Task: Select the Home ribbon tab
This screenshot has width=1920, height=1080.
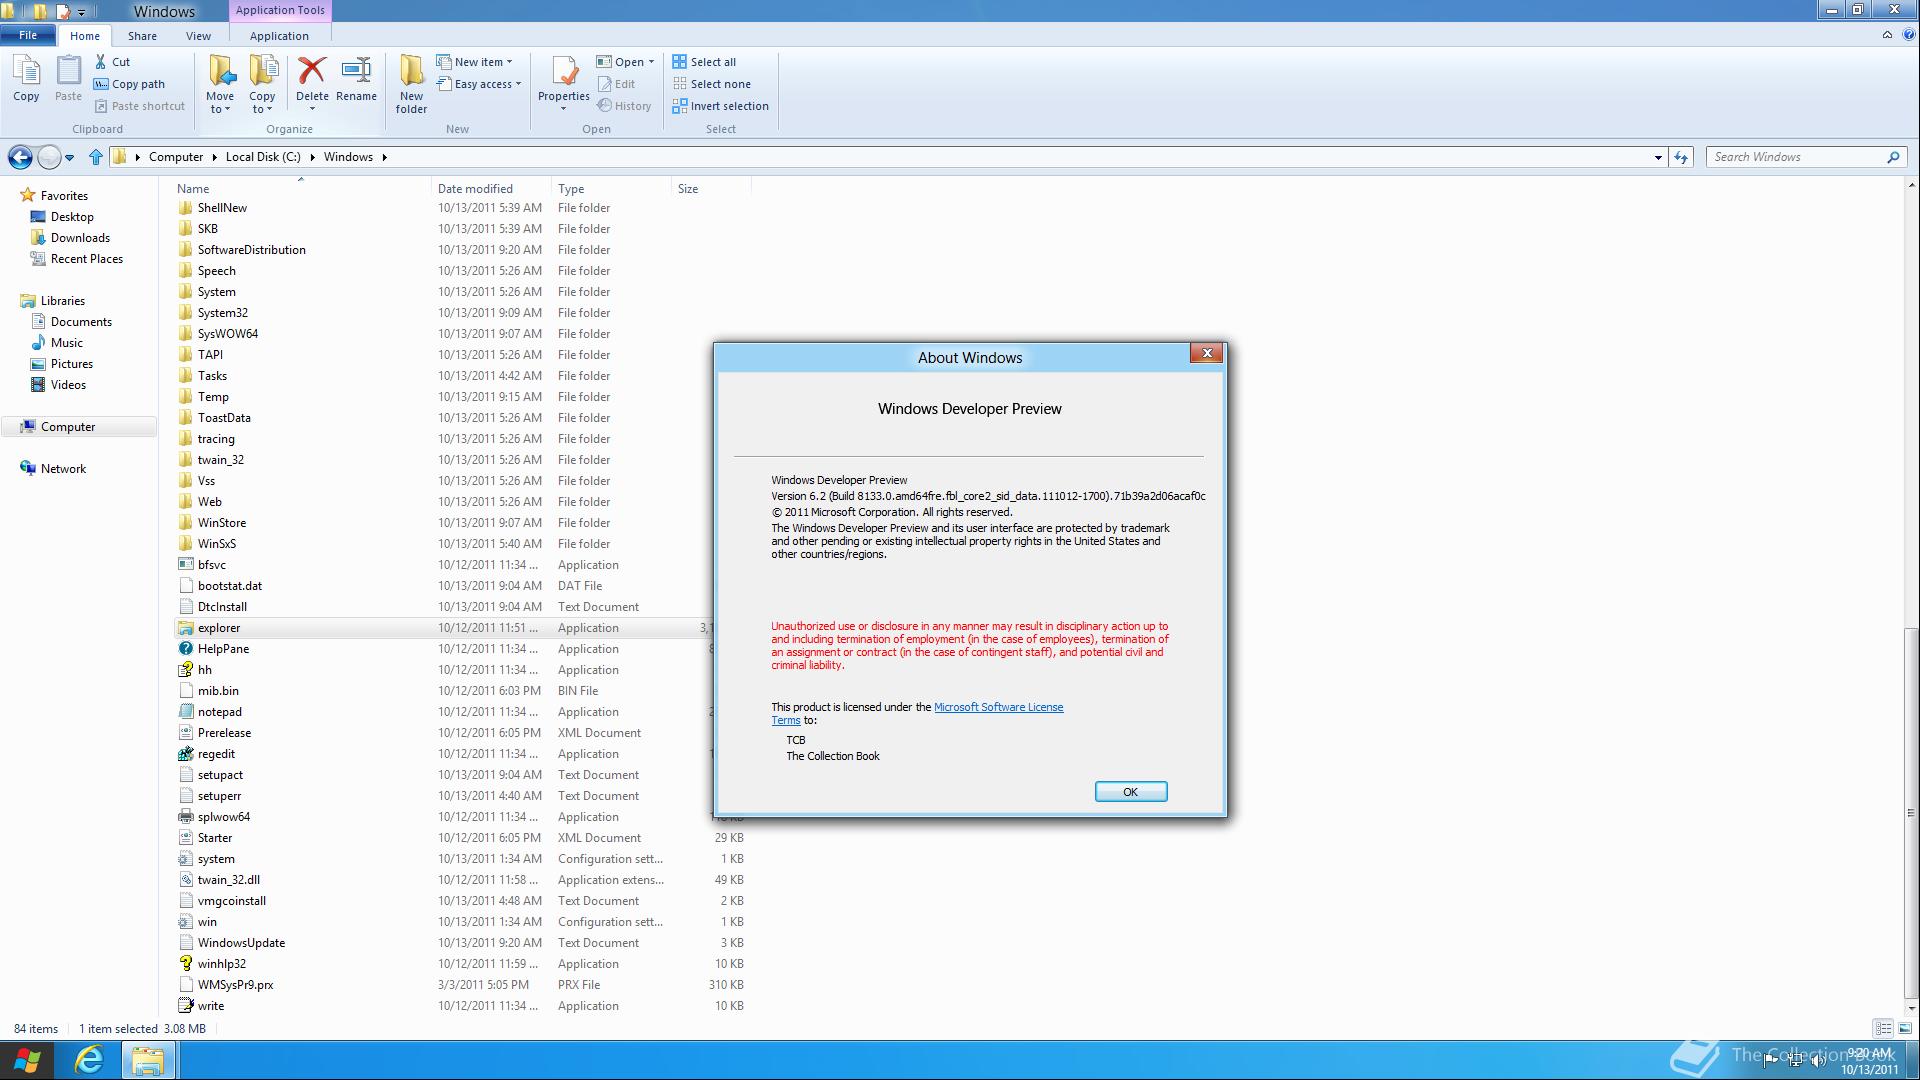Action: pos(85,36)
